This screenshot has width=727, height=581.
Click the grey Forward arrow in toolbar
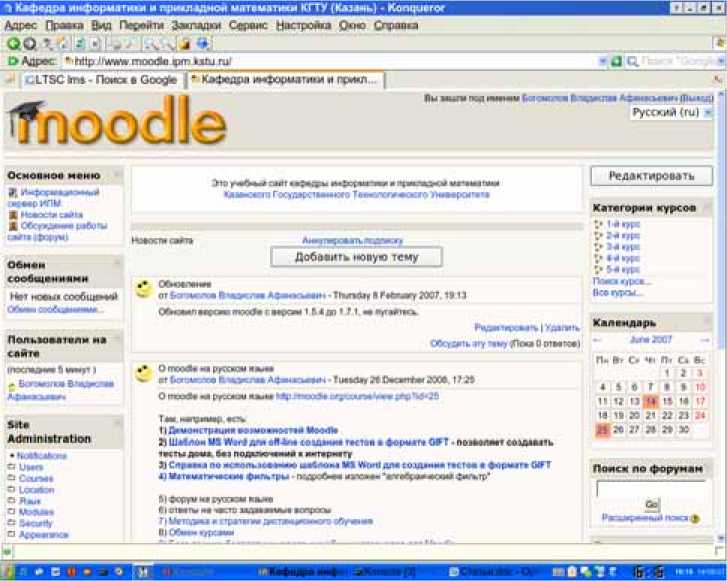(30, 44)
